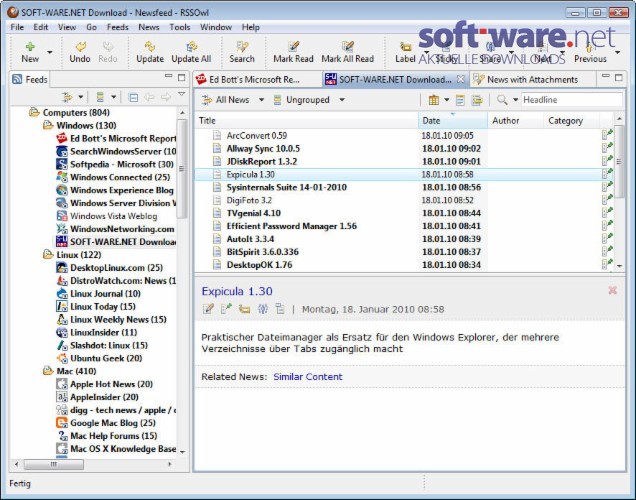The width and height of the screenshot is (636, 500).
Task: Click the Feeds tree vertical scrollbar thumb
Action: coord(182,169)
